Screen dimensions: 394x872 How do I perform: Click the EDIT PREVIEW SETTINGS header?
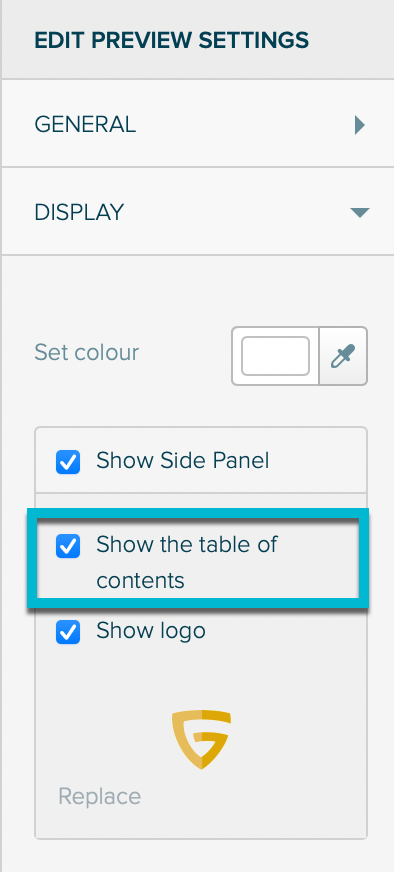pos(171,41)
